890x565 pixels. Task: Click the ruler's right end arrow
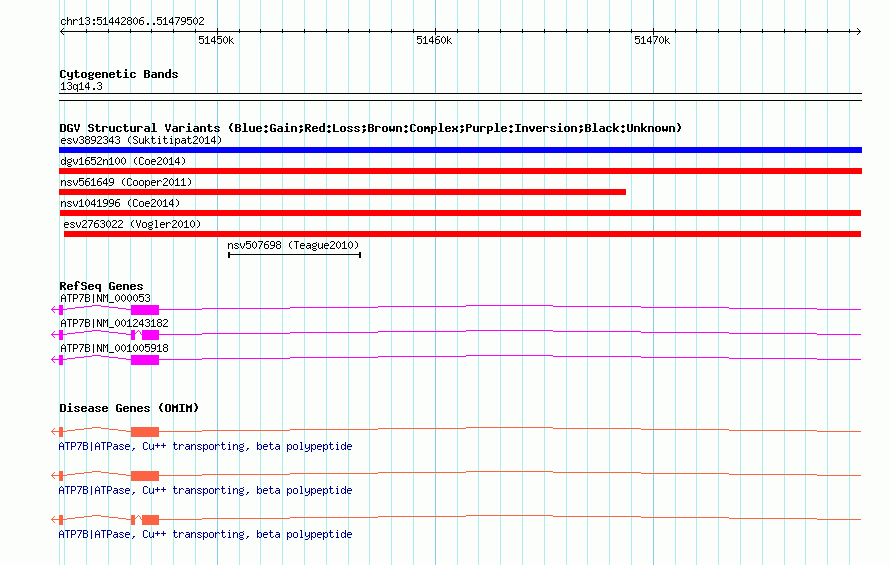[x=859, y=31]
